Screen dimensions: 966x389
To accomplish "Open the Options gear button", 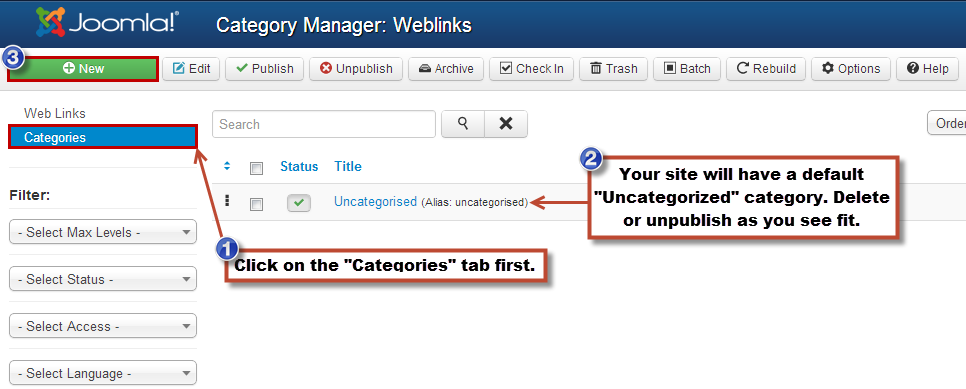I will click(x=851, y=69).
